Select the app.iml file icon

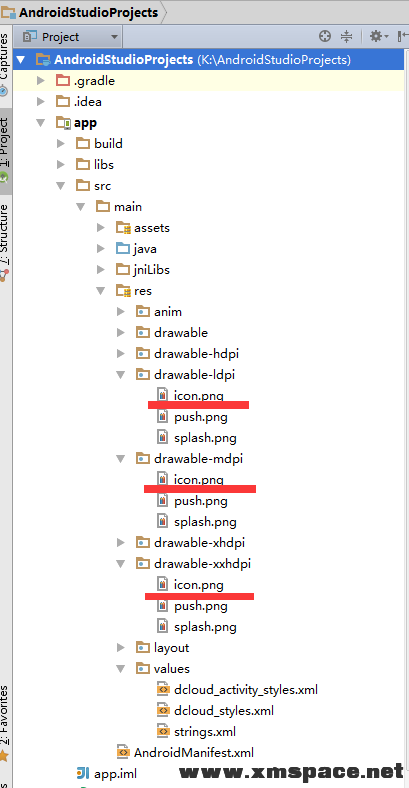pyautogui.click(x=83, y=773)
